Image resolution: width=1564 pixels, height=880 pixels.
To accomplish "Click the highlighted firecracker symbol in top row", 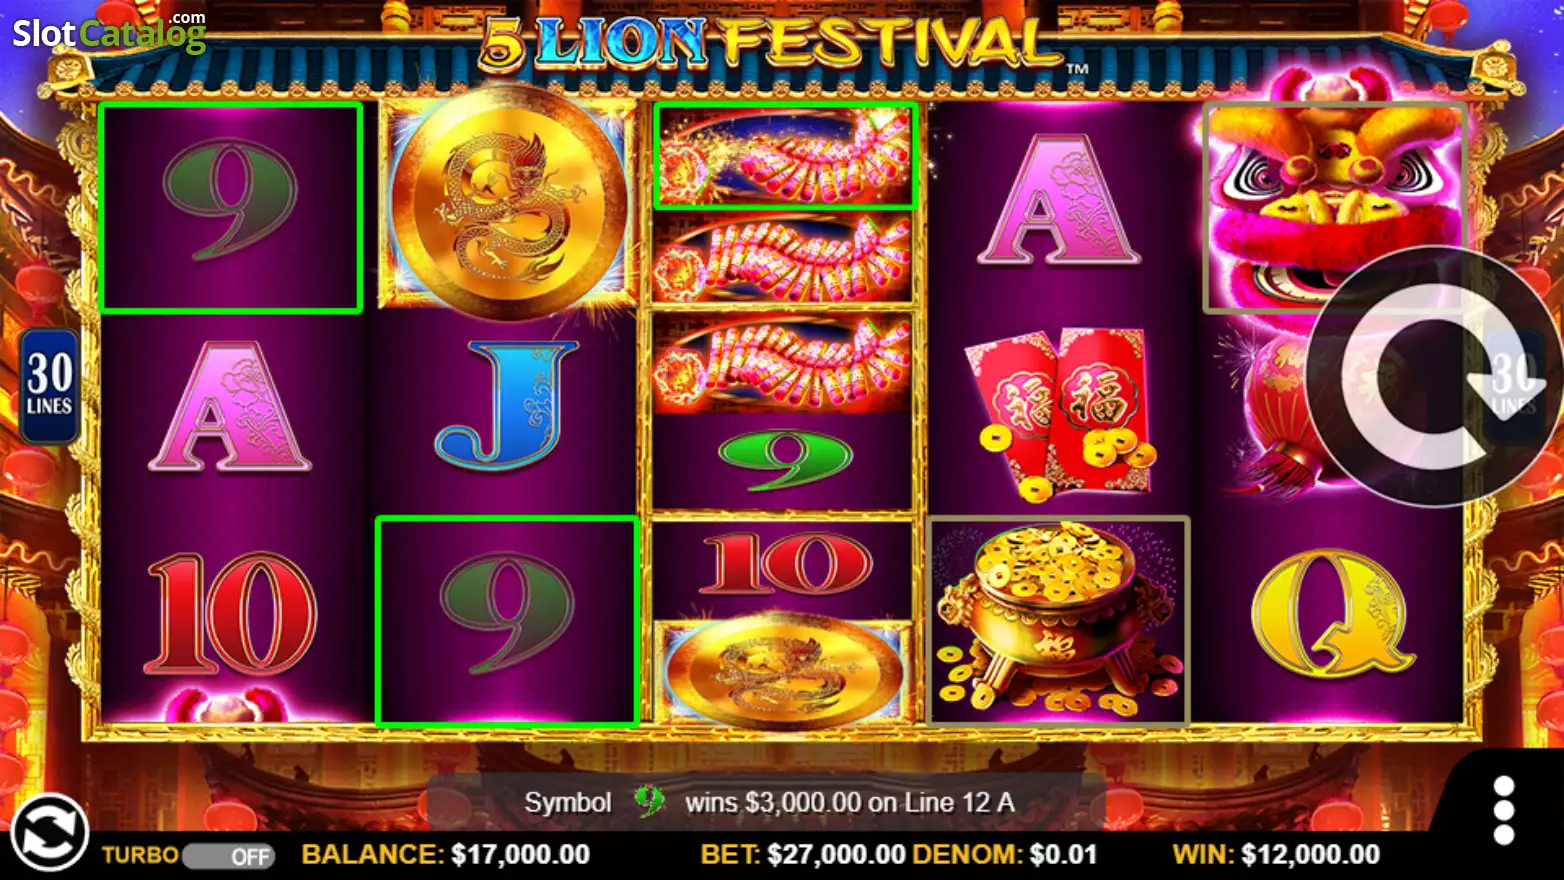I will (785, 156).
